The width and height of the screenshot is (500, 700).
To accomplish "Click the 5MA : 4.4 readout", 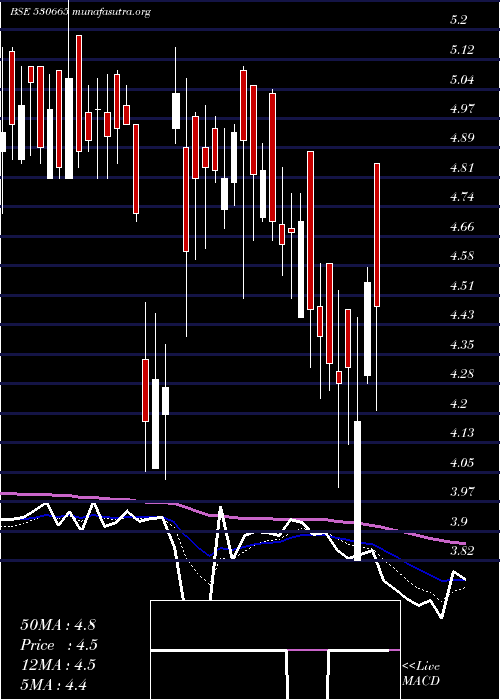I will tap(54, 684).
